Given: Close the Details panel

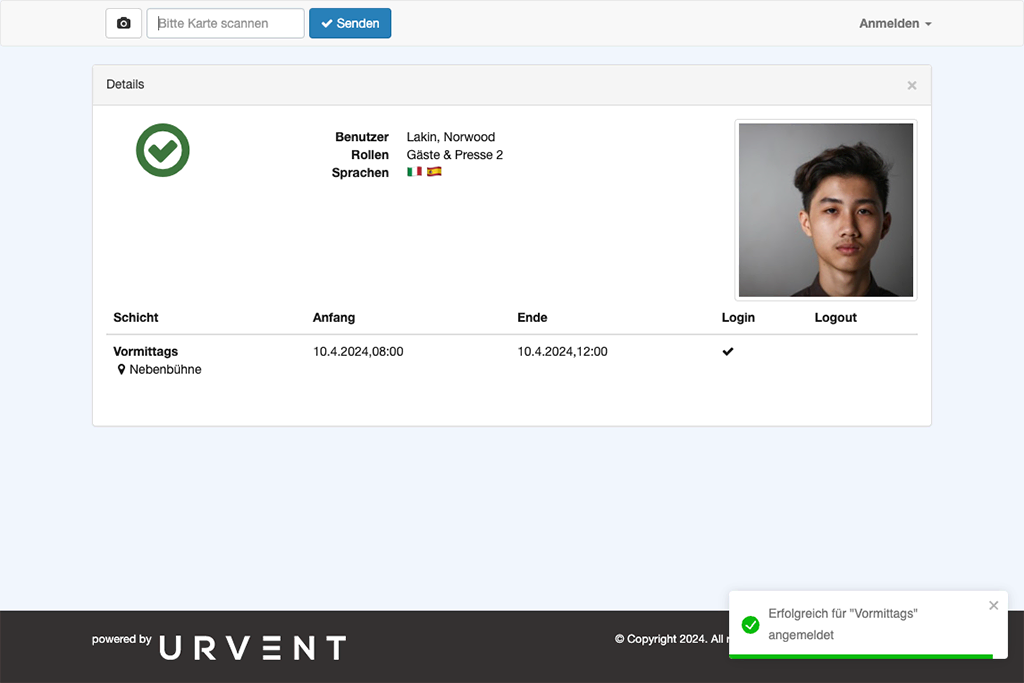Looking at the screenshot, I should pos(911,85).
